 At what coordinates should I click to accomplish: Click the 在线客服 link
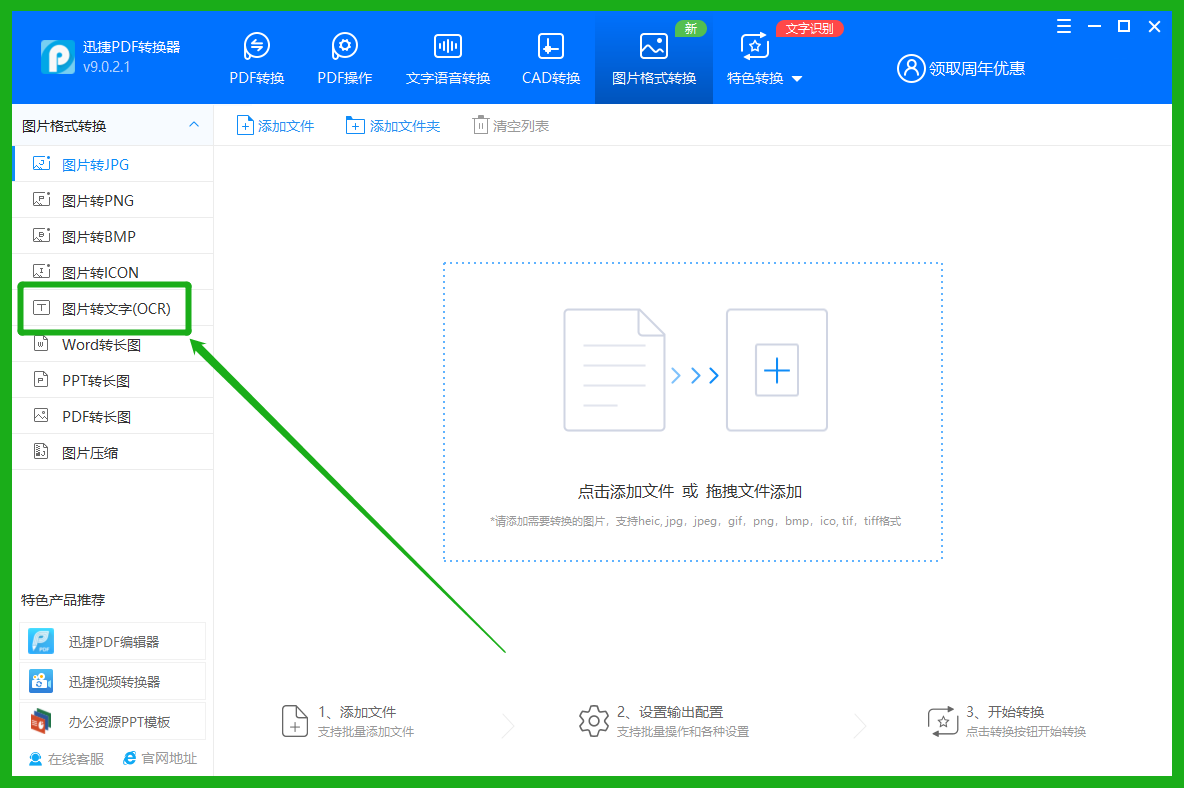[66, 759]
